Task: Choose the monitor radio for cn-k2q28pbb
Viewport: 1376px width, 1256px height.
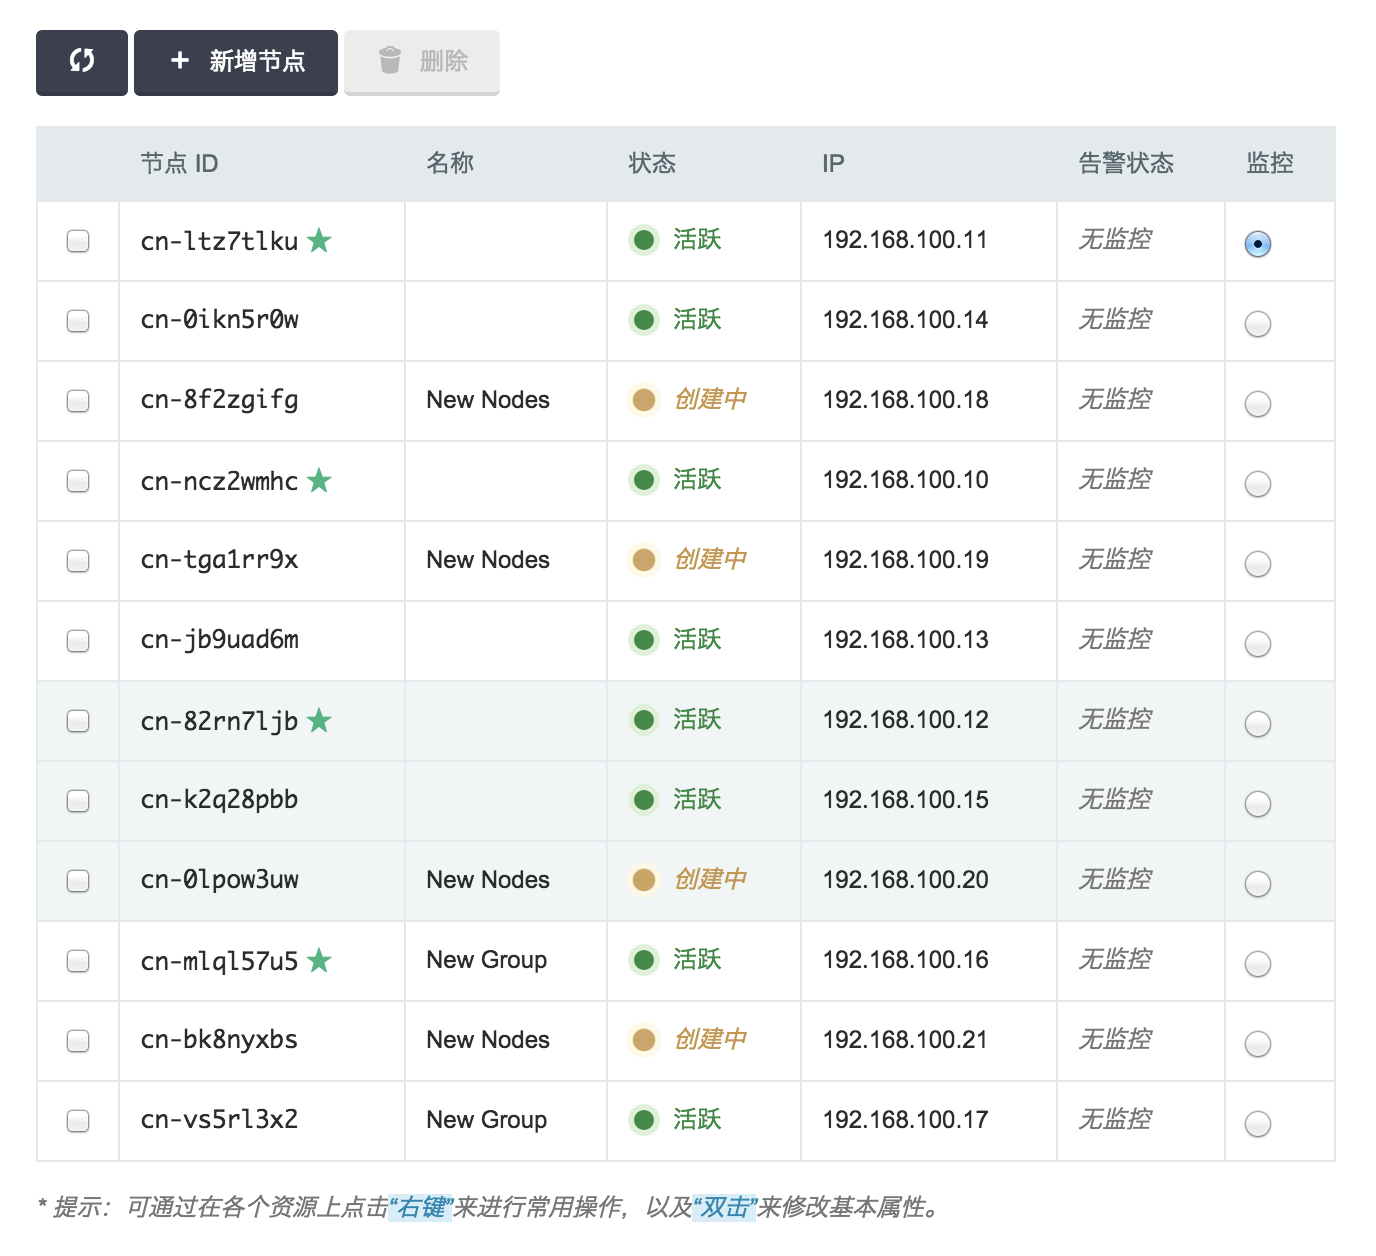Action: pyautogui.click(x=1257, y=804)
